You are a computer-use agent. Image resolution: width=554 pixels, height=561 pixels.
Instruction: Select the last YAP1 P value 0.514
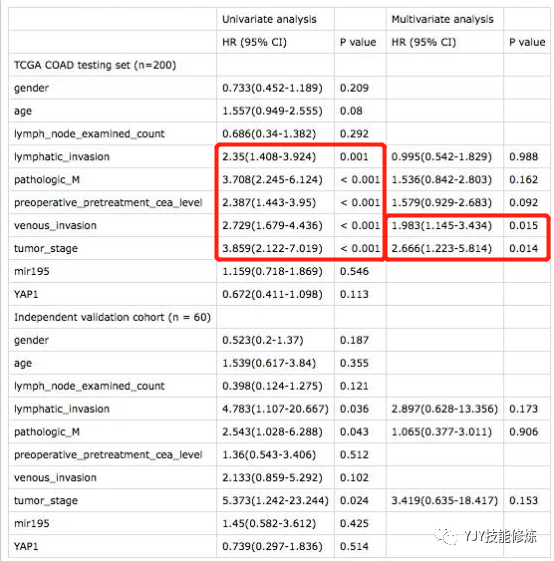[354, 546]
